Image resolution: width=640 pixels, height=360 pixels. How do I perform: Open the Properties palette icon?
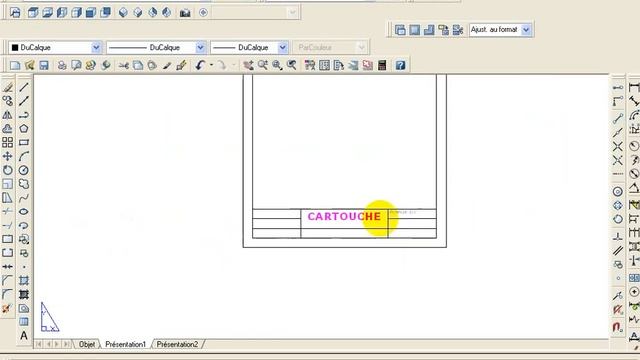tap(310, 65)
